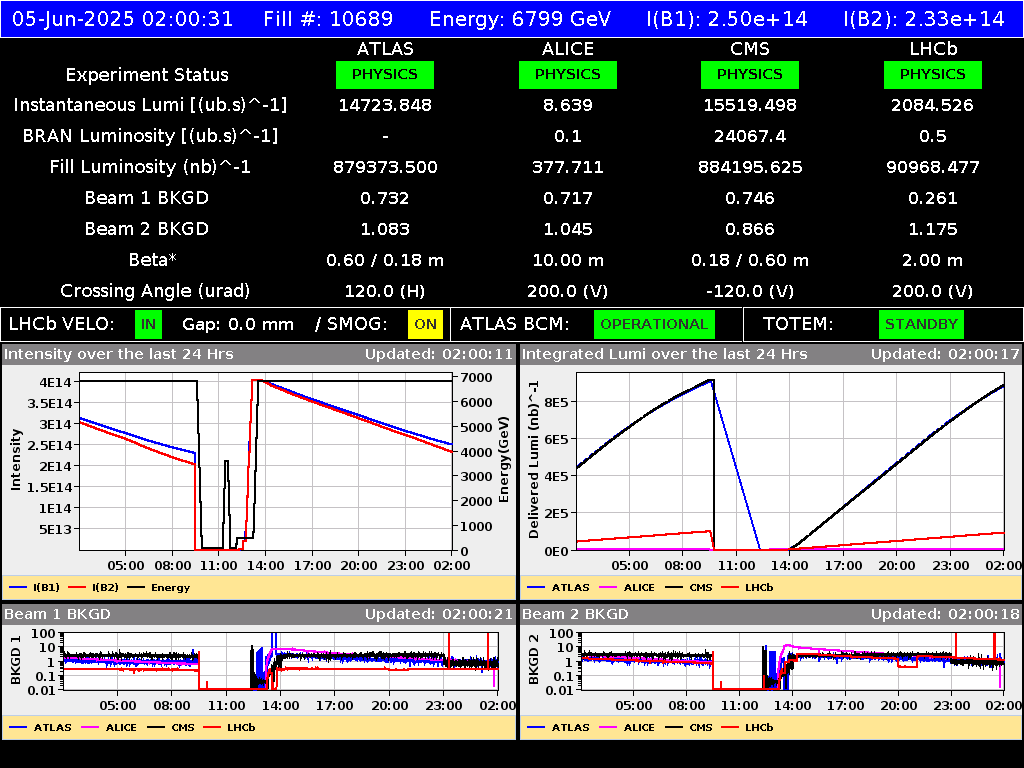Click the LHCb PHYSICS status indicator
Viewport: 1024px width, 768px height.
tap(933, 74)
